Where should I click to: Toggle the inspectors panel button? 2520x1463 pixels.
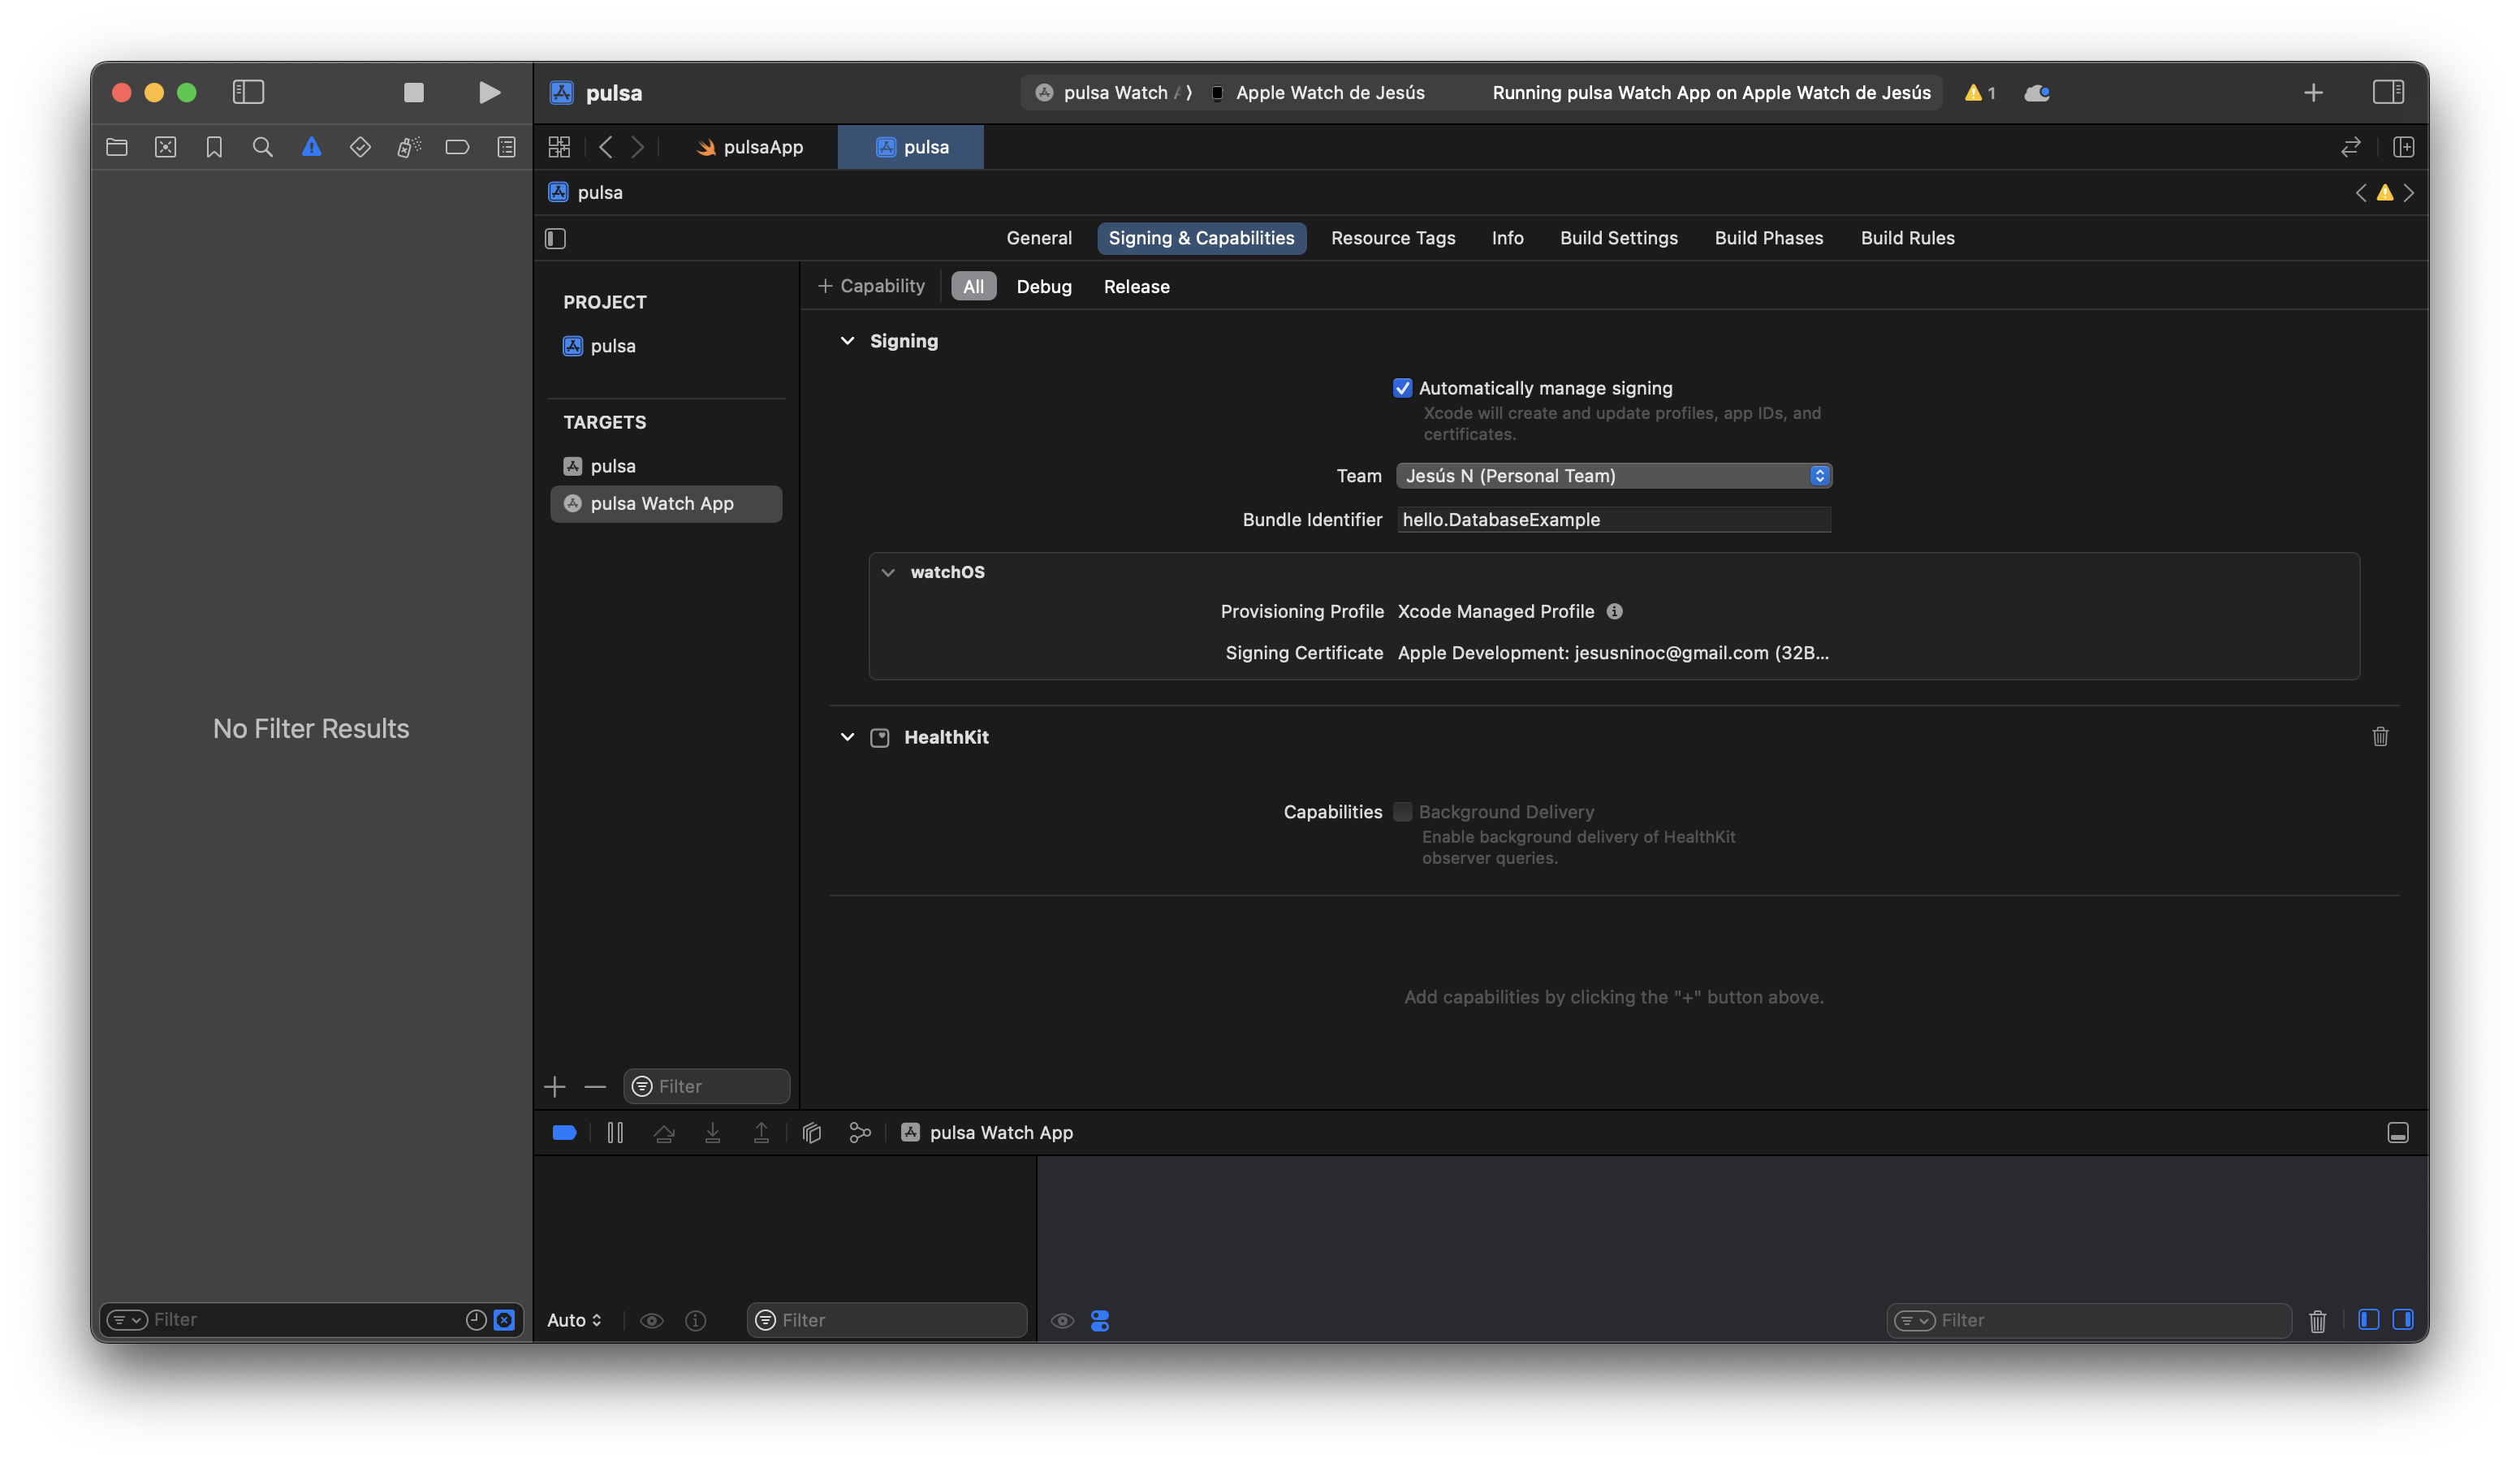[x=2388, y=92]
